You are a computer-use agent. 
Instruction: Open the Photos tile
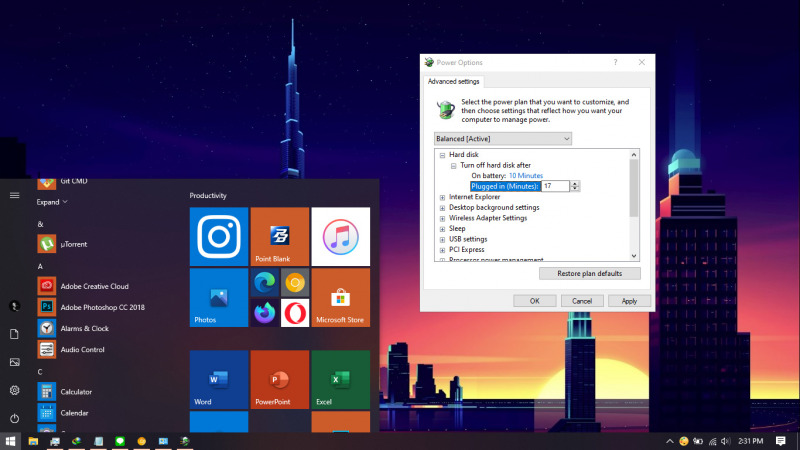(x=219, y=297)
